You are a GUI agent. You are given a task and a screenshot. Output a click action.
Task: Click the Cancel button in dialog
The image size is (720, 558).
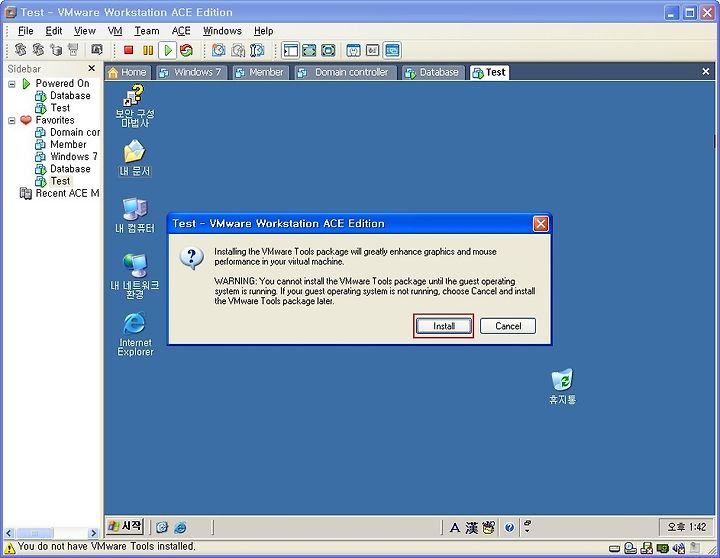[x=508, y=326]
